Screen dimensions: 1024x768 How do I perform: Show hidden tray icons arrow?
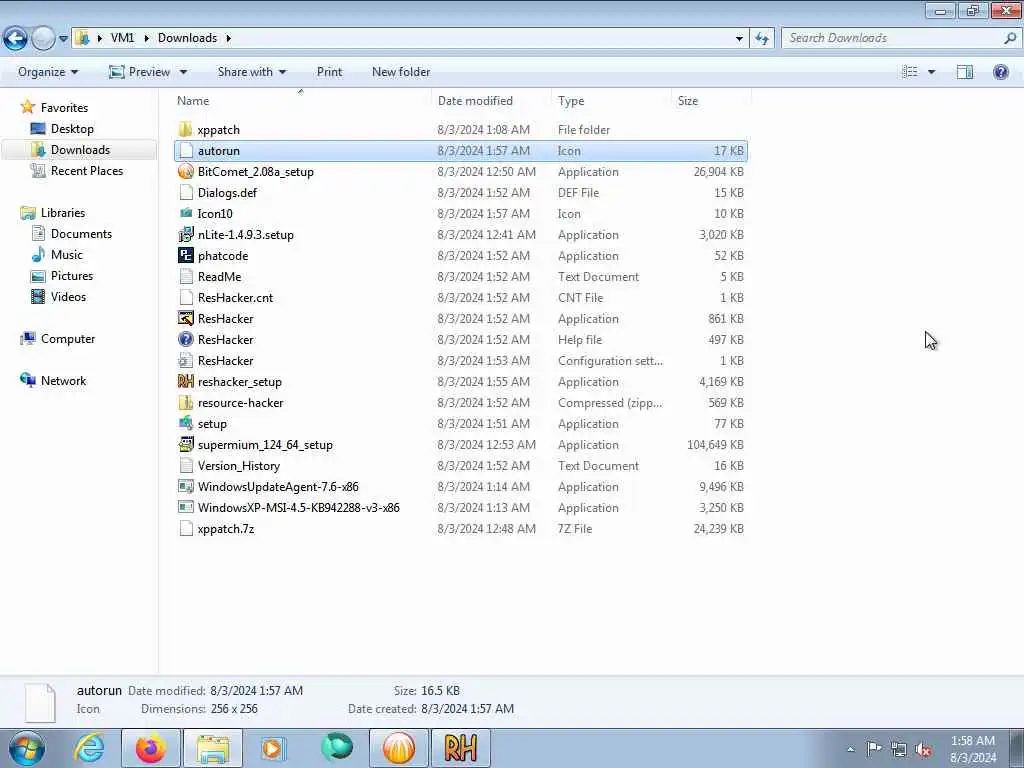coord(850,749)
